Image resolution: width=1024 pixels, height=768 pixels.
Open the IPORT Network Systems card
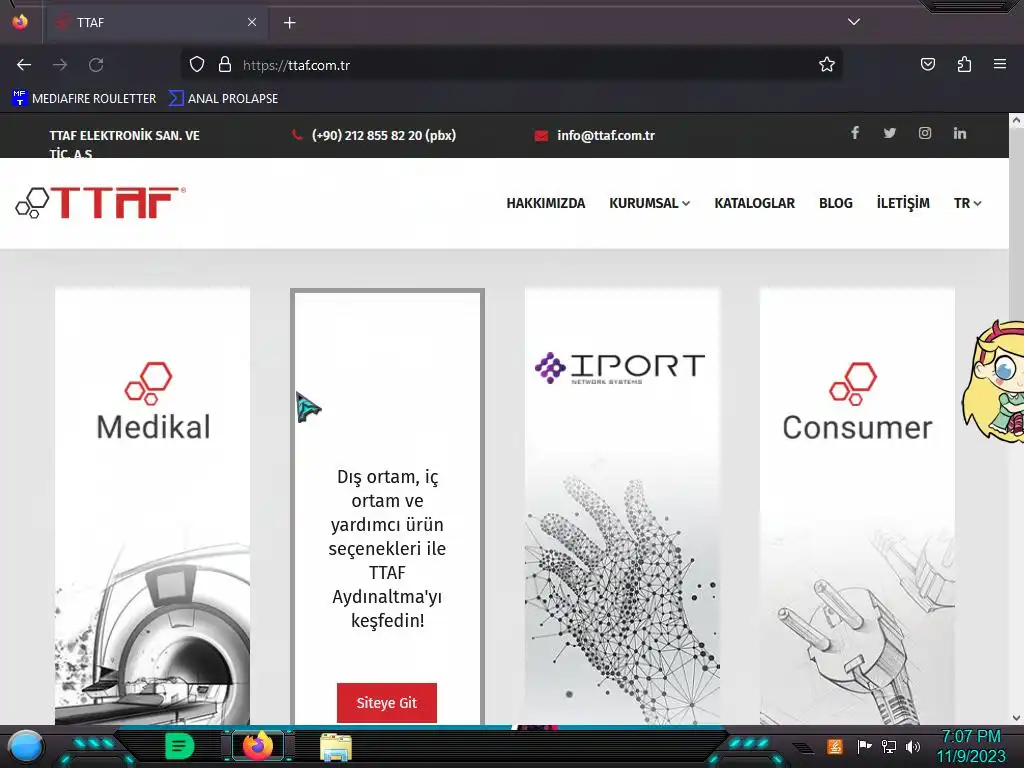(622, 506)
